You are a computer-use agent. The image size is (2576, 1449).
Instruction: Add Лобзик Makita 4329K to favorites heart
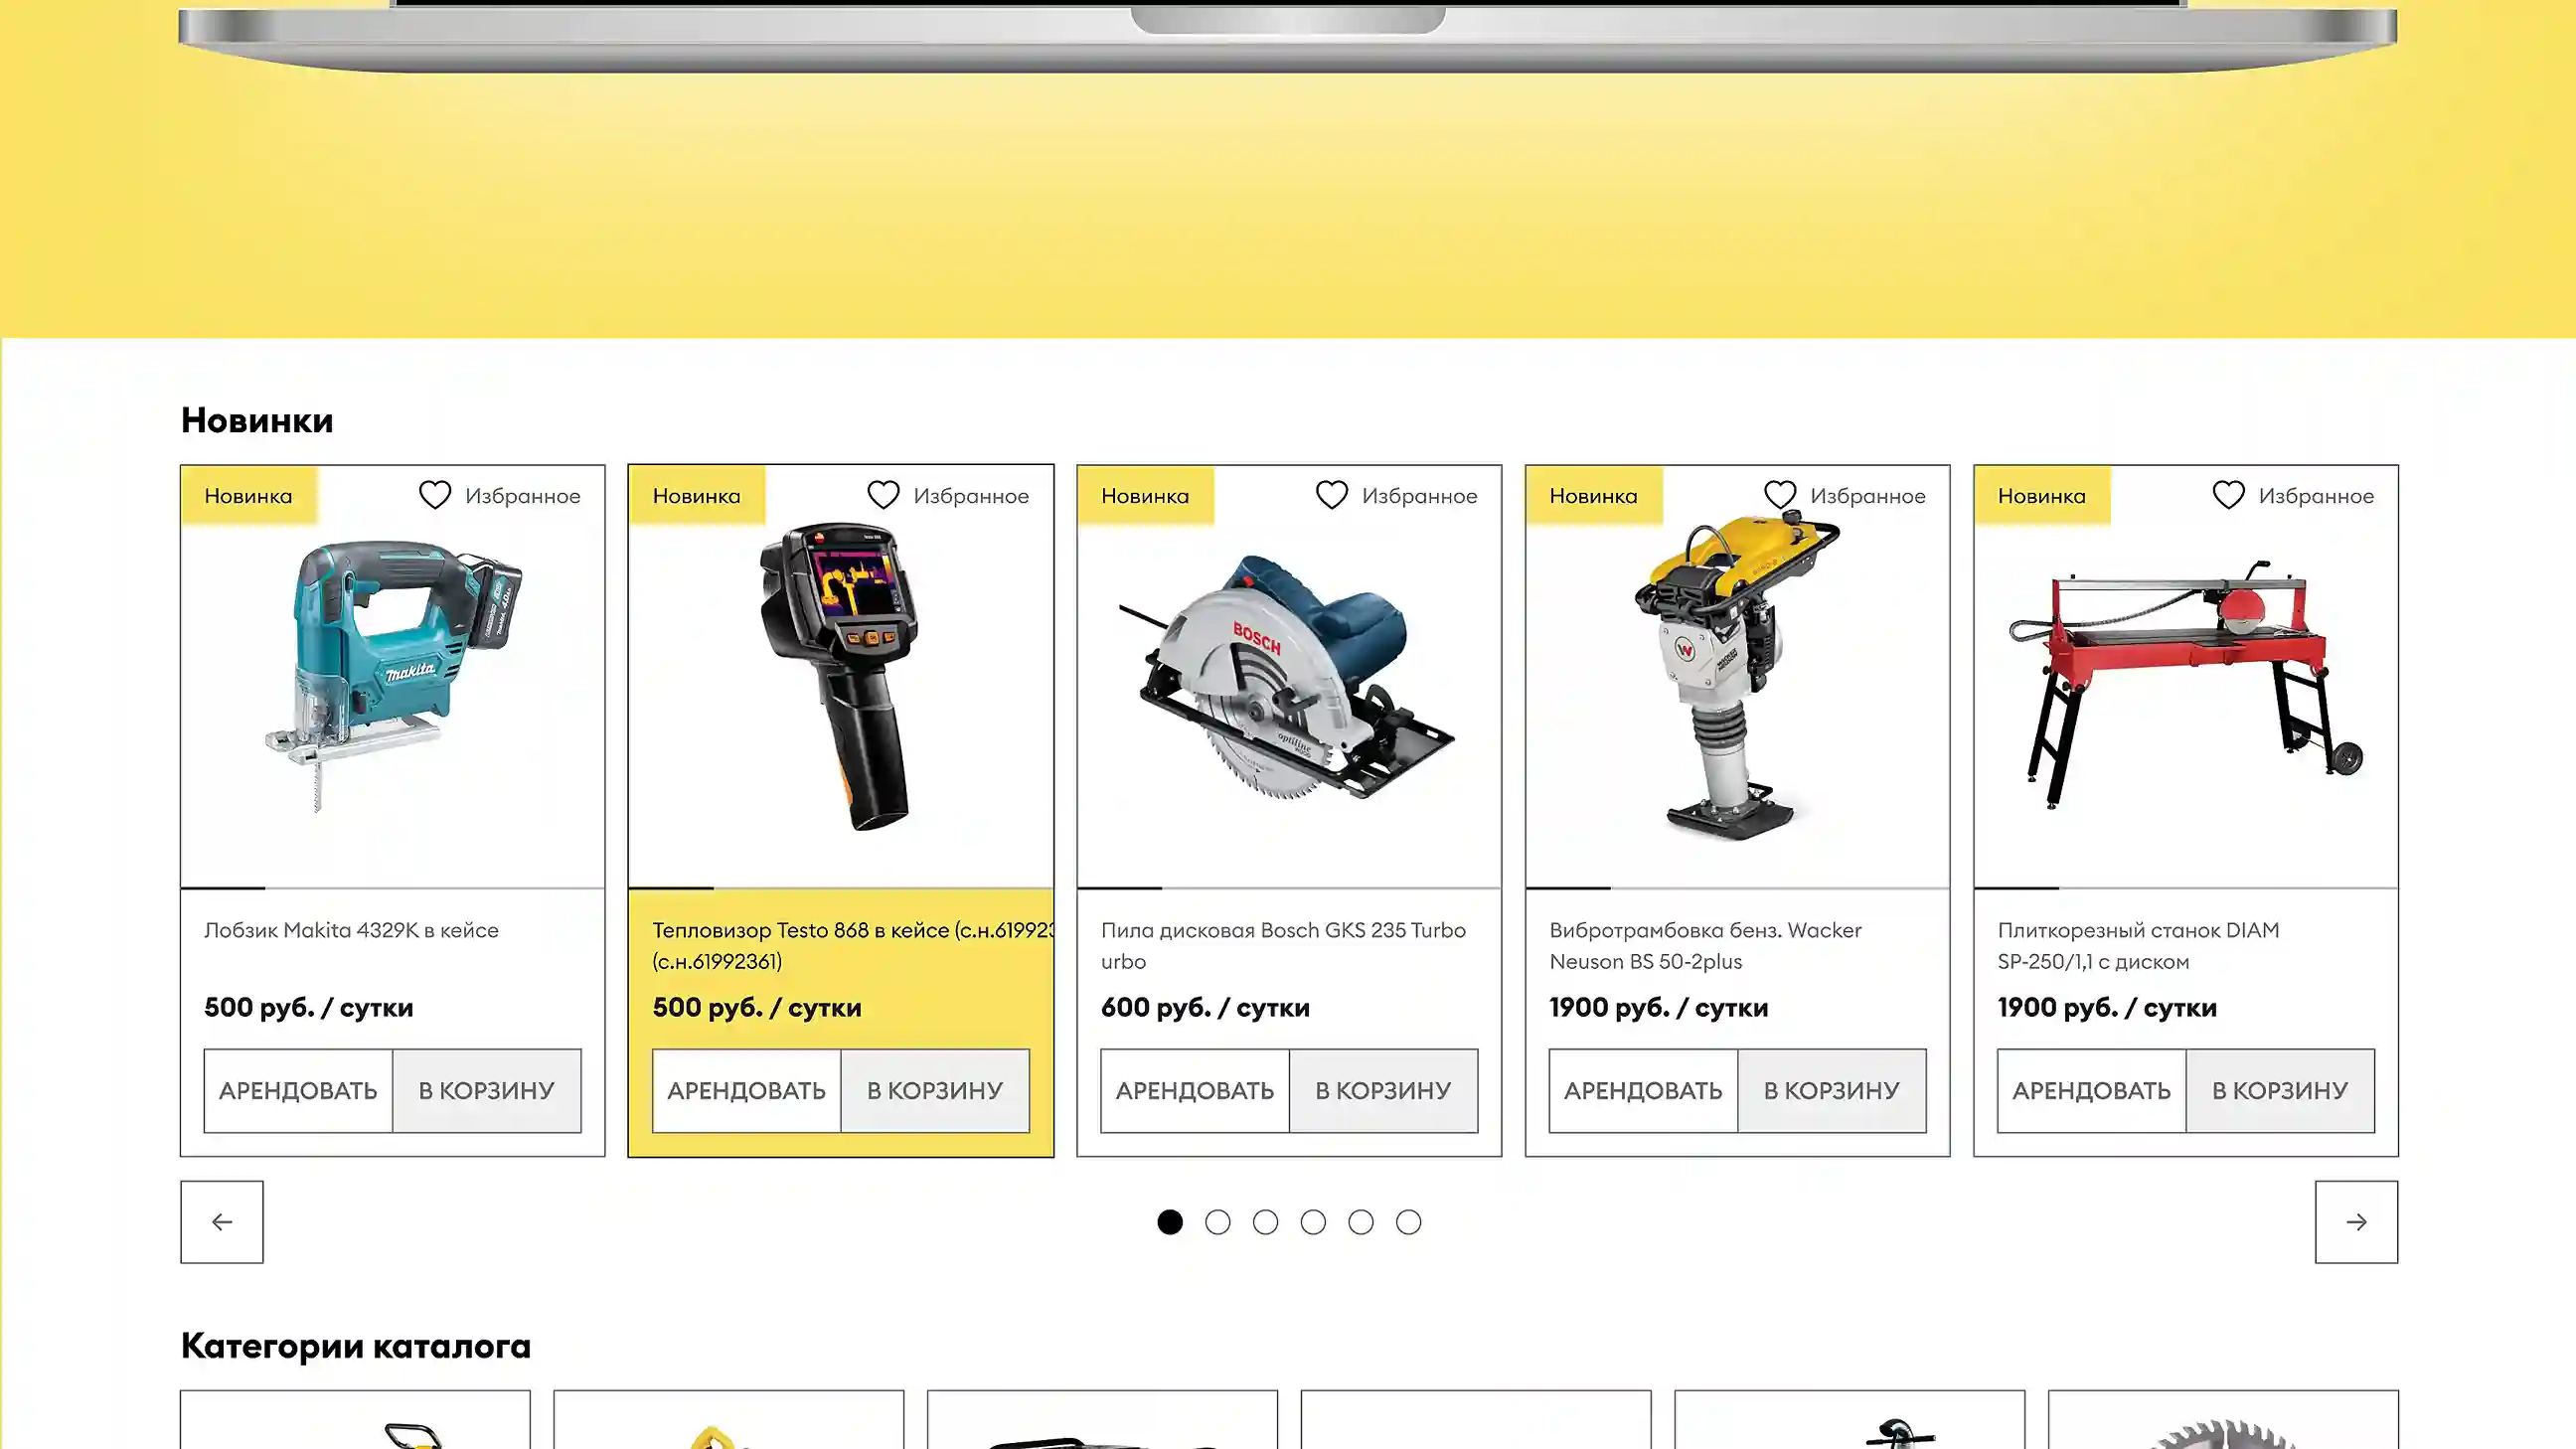435,495
